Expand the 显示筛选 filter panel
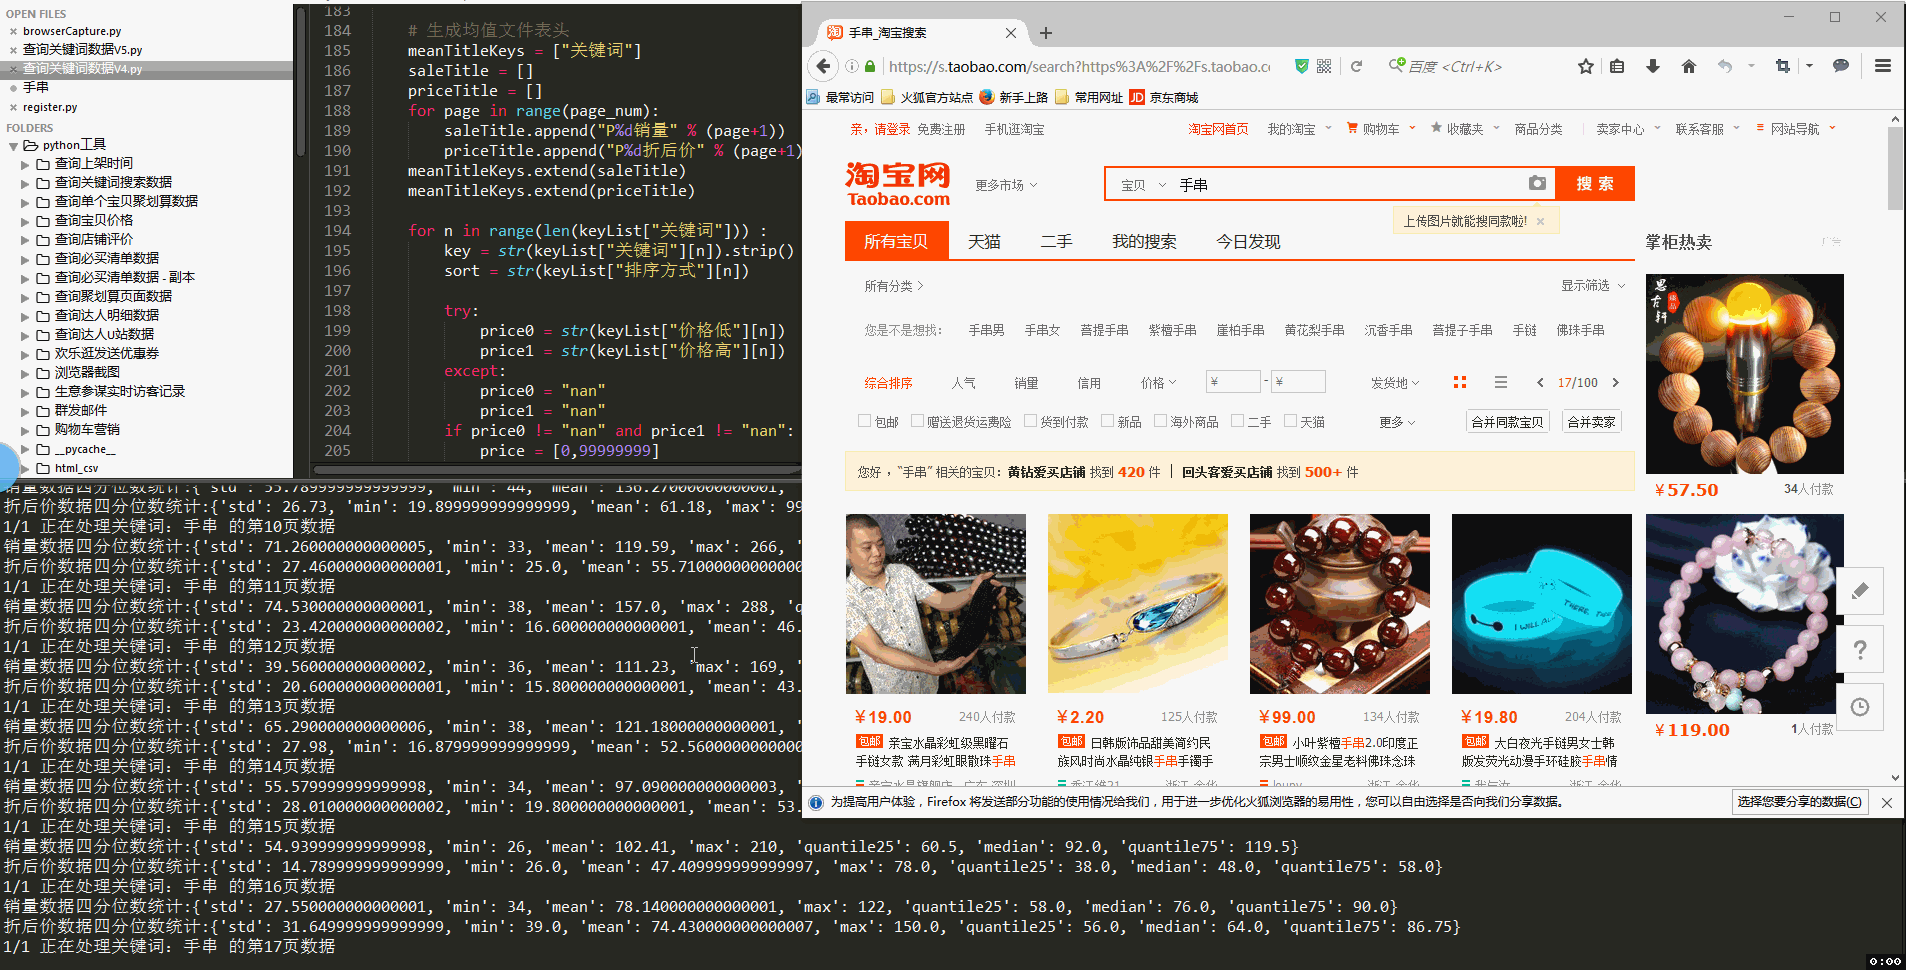 pyautogui.click(x=1593, y=286)
